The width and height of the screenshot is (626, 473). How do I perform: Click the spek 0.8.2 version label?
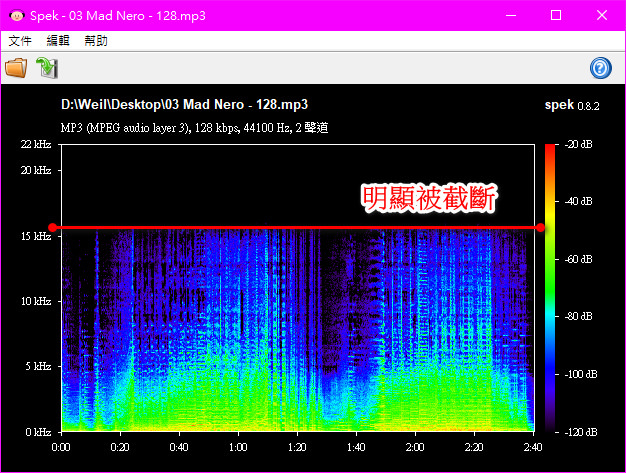[571, 104]
